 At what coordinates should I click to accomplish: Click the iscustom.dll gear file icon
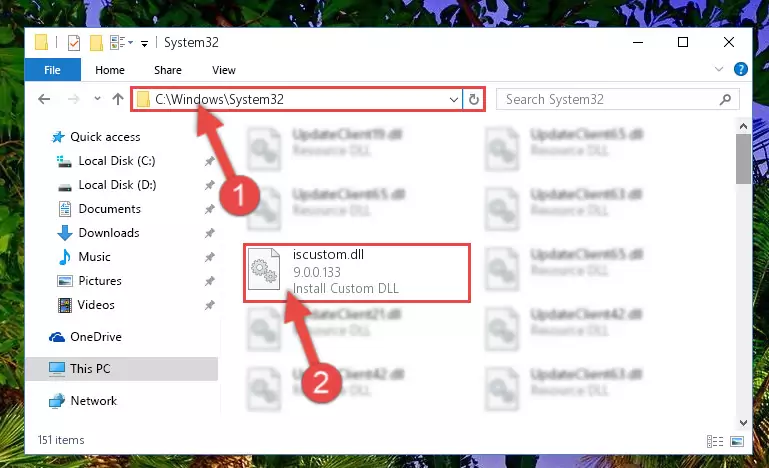click(x=264, y=269)
